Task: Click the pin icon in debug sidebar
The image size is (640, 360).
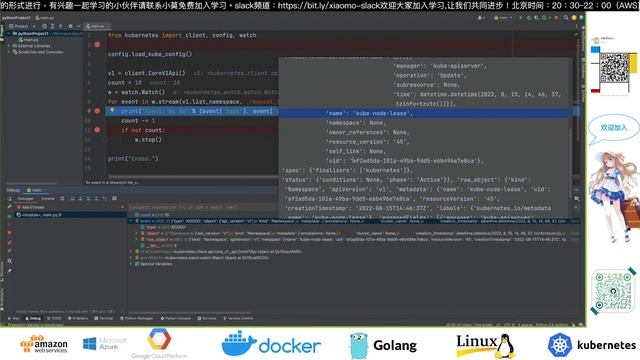Action: (10, 271)
